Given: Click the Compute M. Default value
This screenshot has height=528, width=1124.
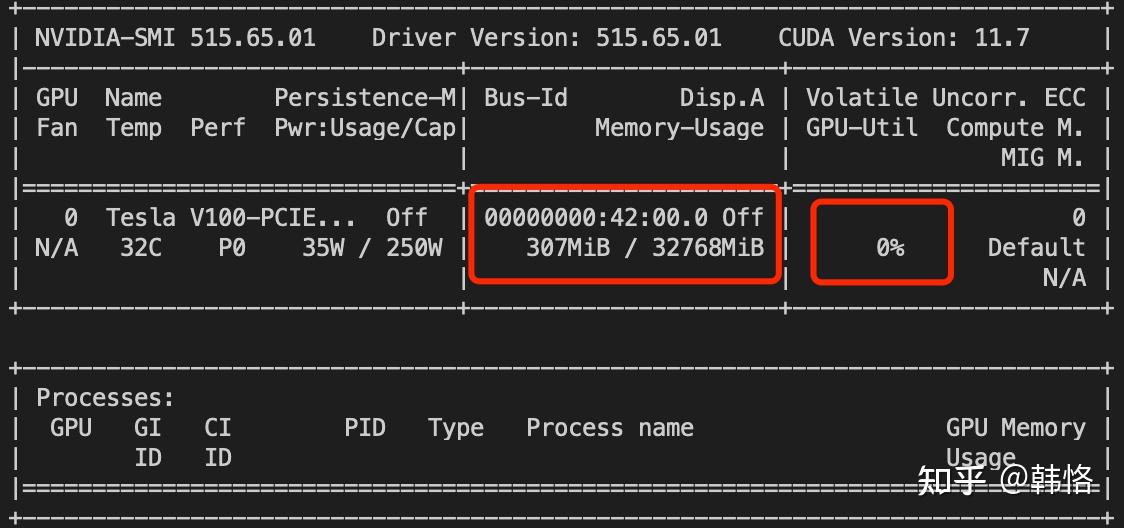Looking at the screenshot, I should pos(1037,248).
